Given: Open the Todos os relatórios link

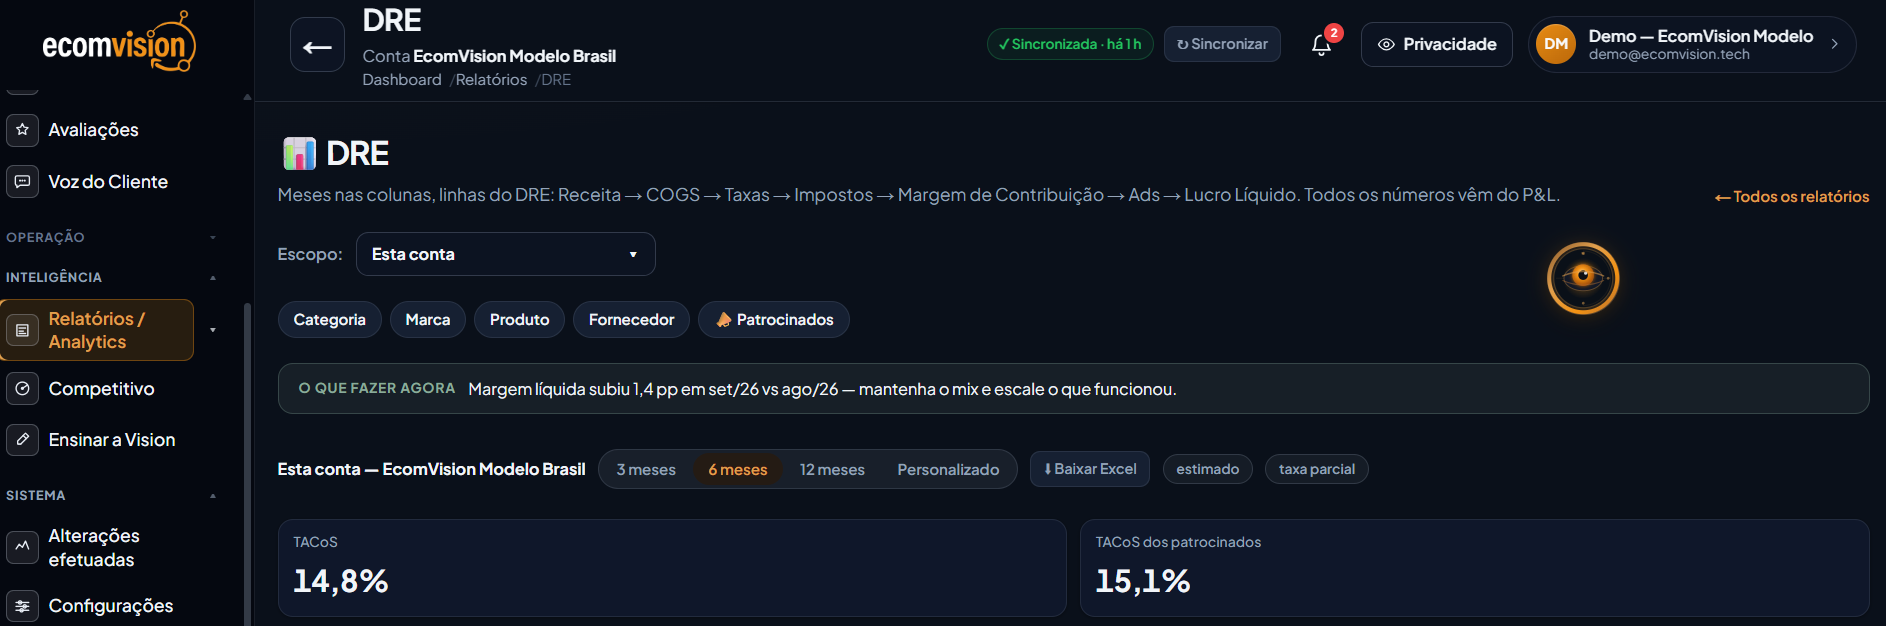Looking at the screenshot, I should 1792,196.
